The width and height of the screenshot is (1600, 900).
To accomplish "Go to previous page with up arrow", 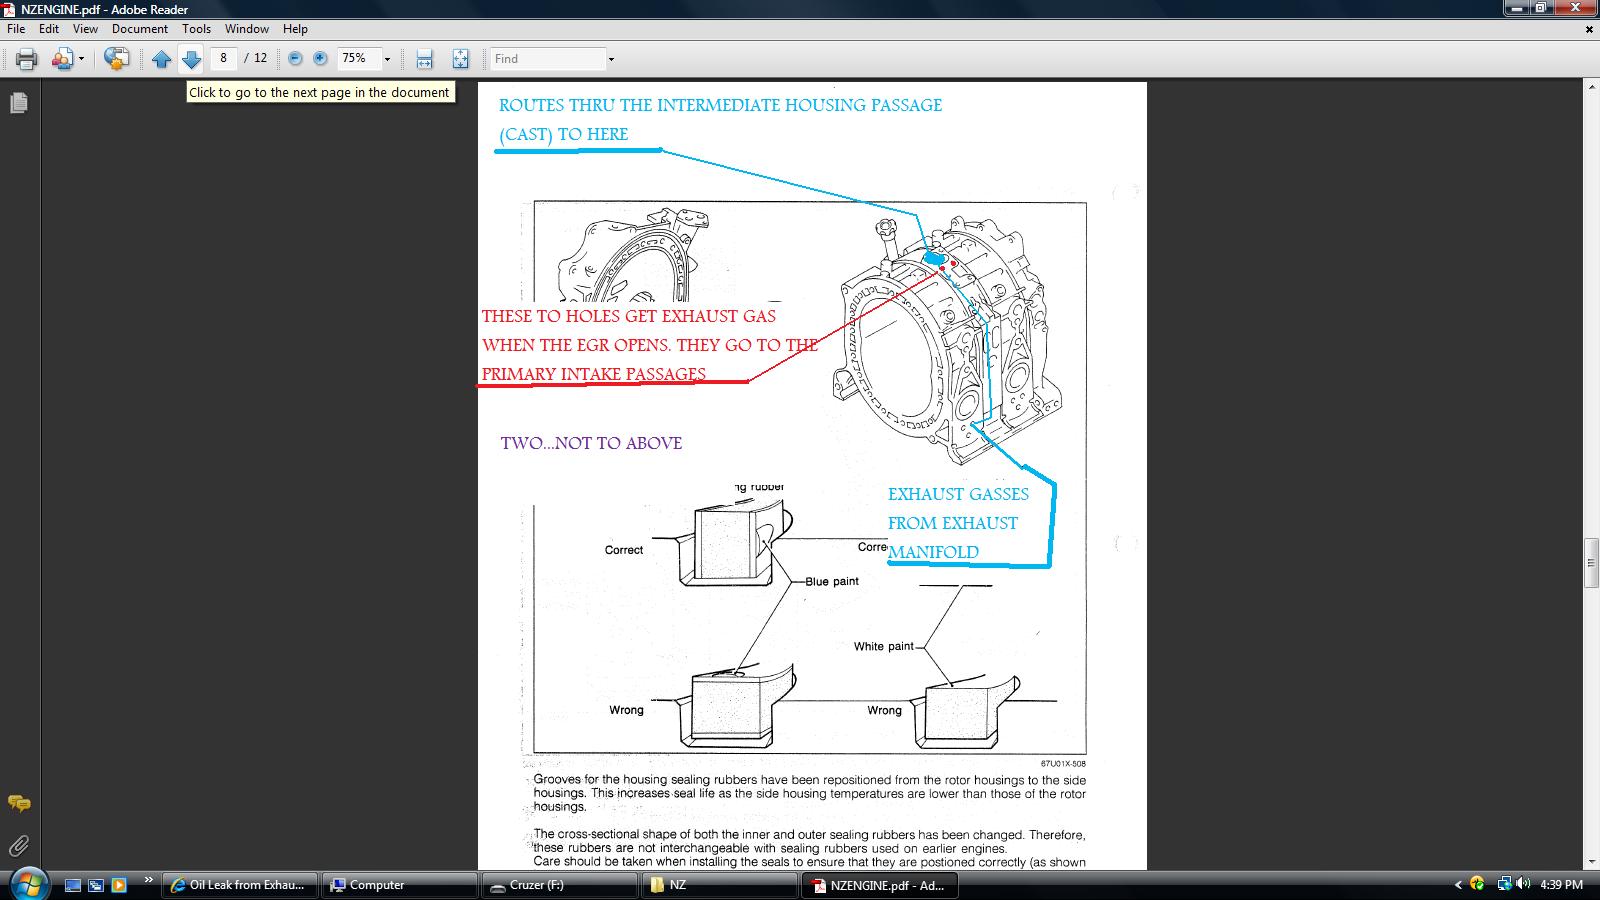I will [162, 59].
